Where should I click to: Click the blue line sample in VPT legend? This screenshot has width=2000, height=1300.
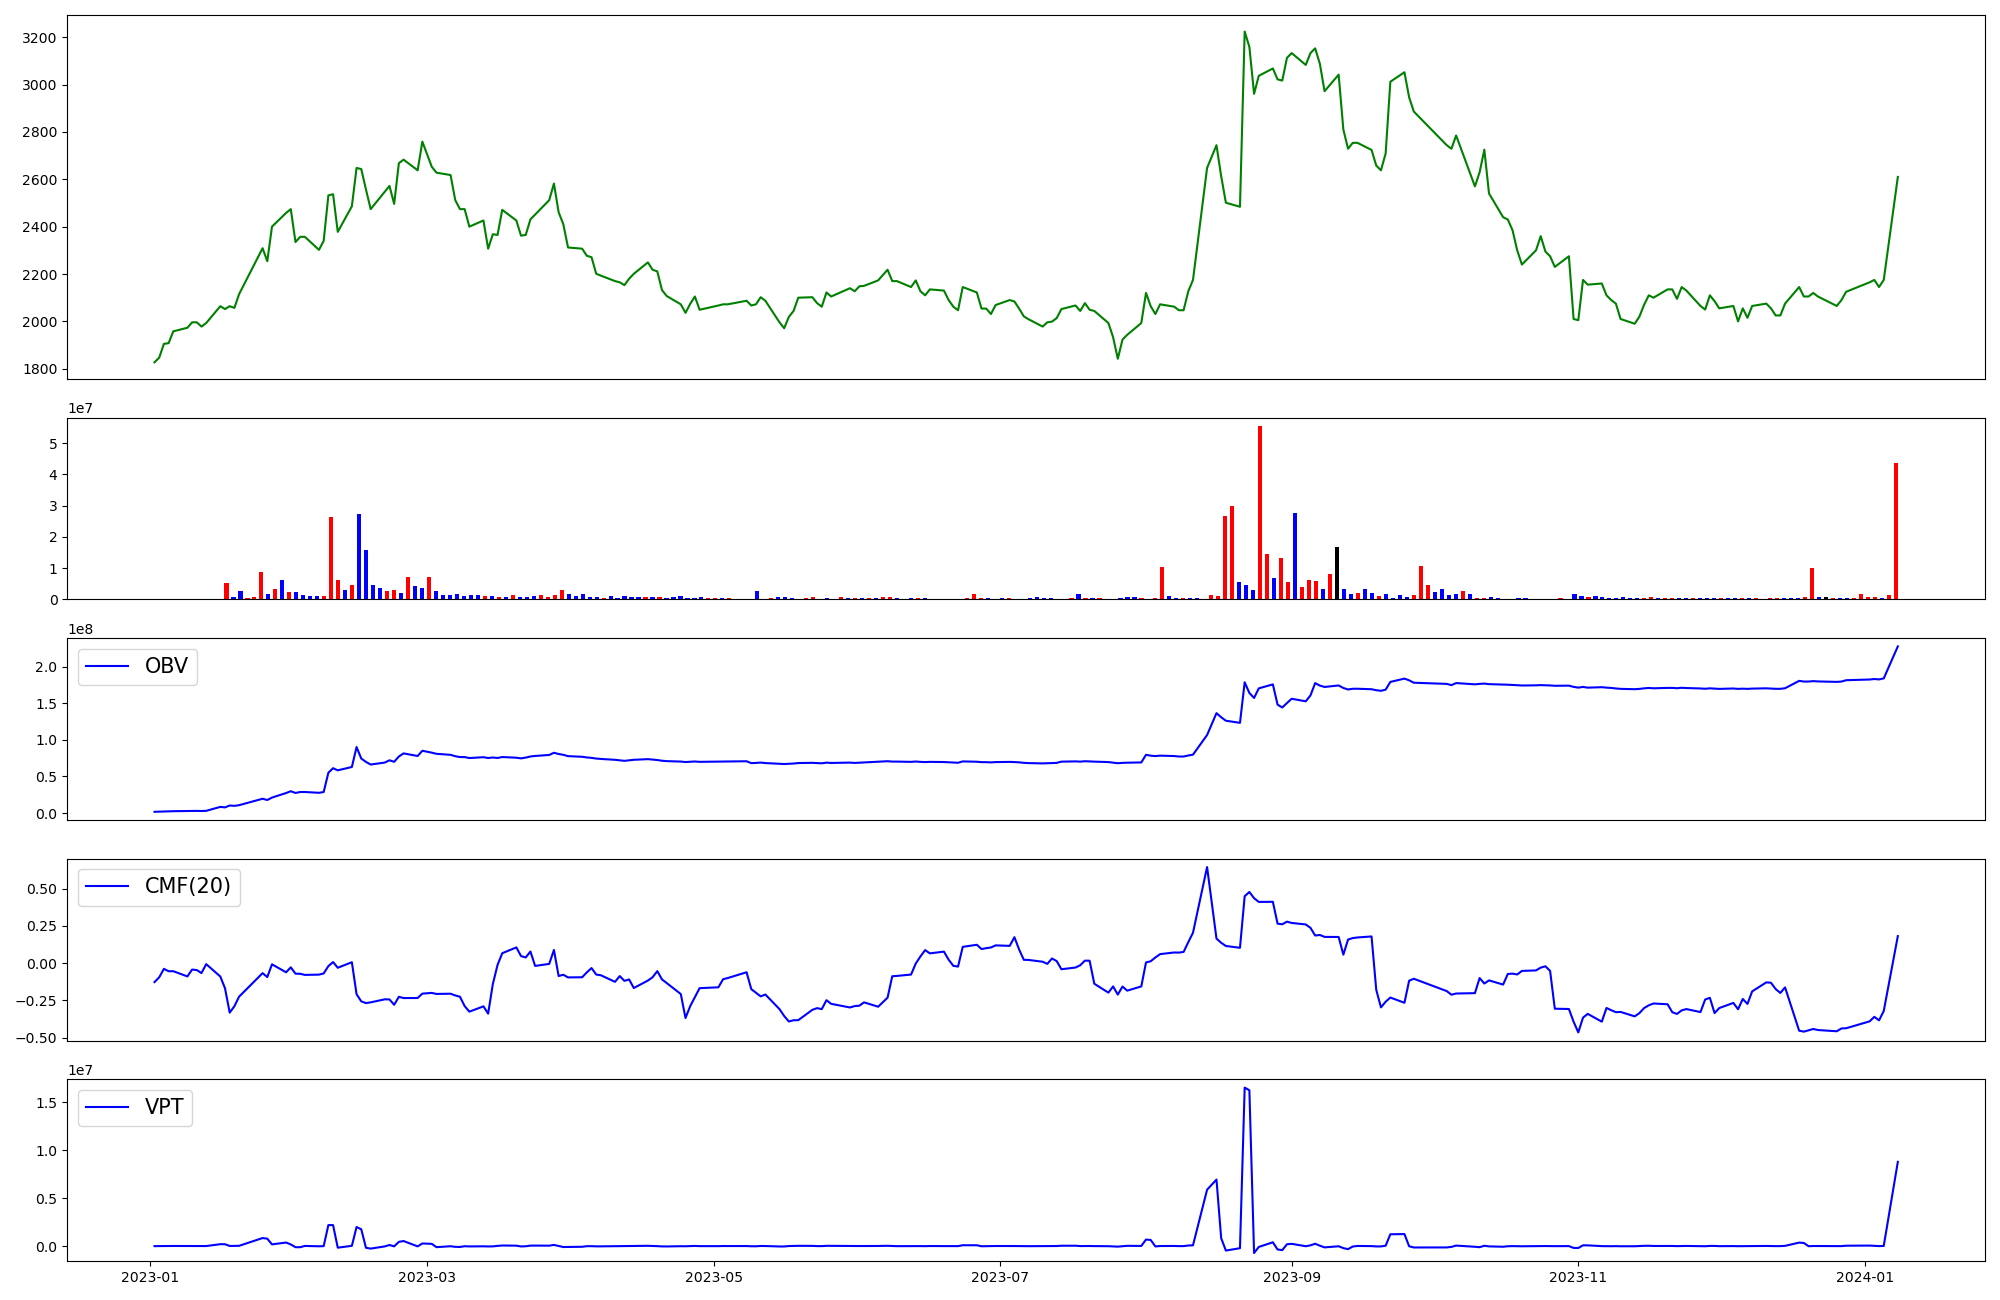tap(108, 1108)
